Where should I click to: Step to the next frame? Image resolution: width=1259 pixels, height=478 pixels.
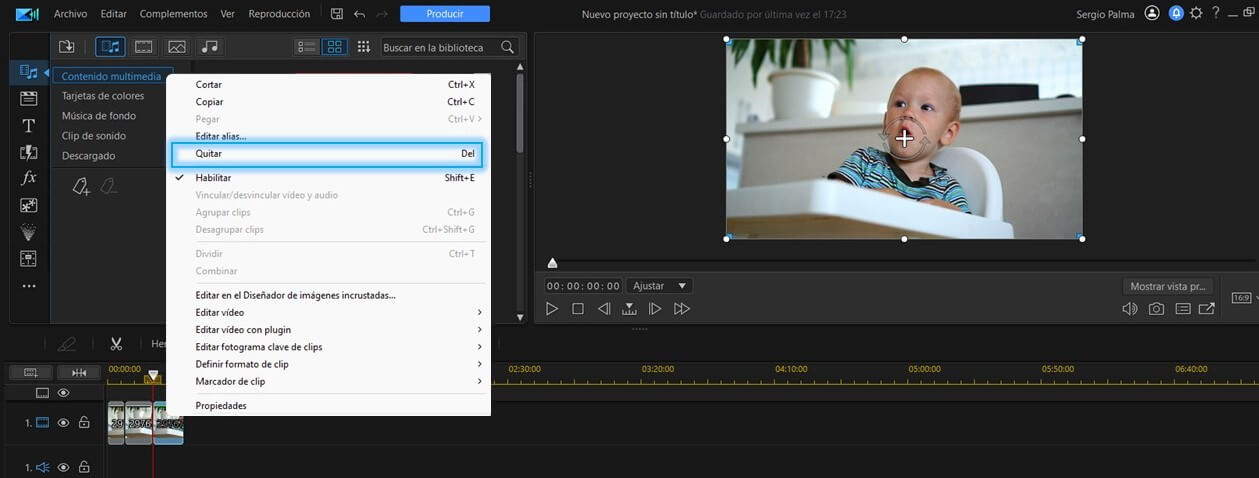point(655,309)
